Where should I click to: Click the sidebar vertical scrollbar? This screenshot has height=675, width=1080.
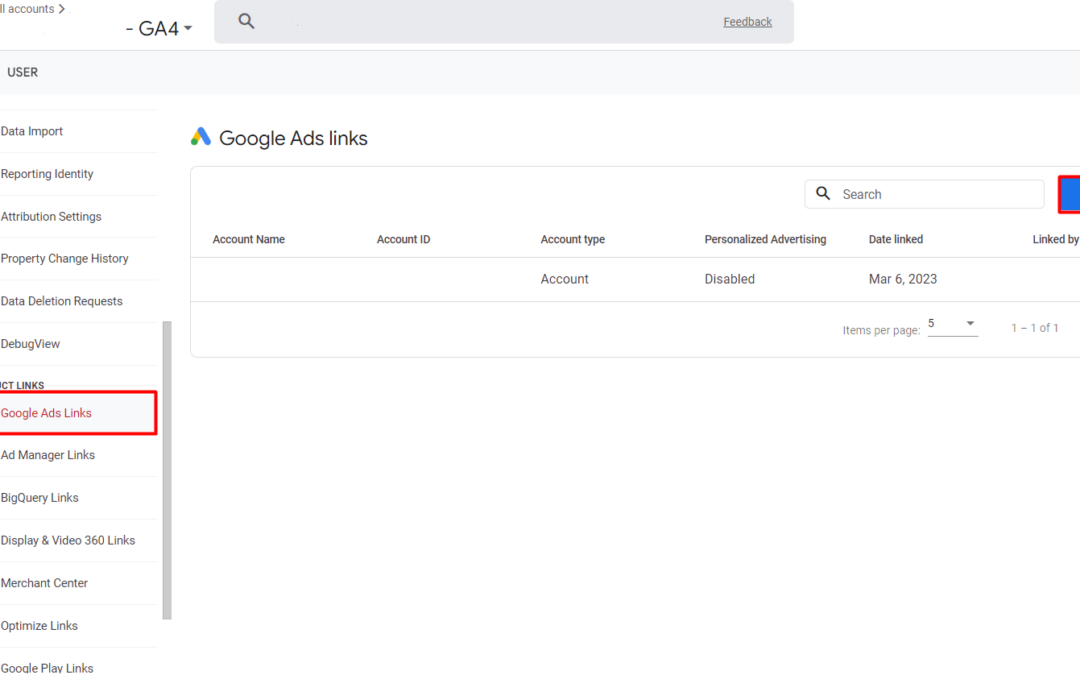[167, 470]
